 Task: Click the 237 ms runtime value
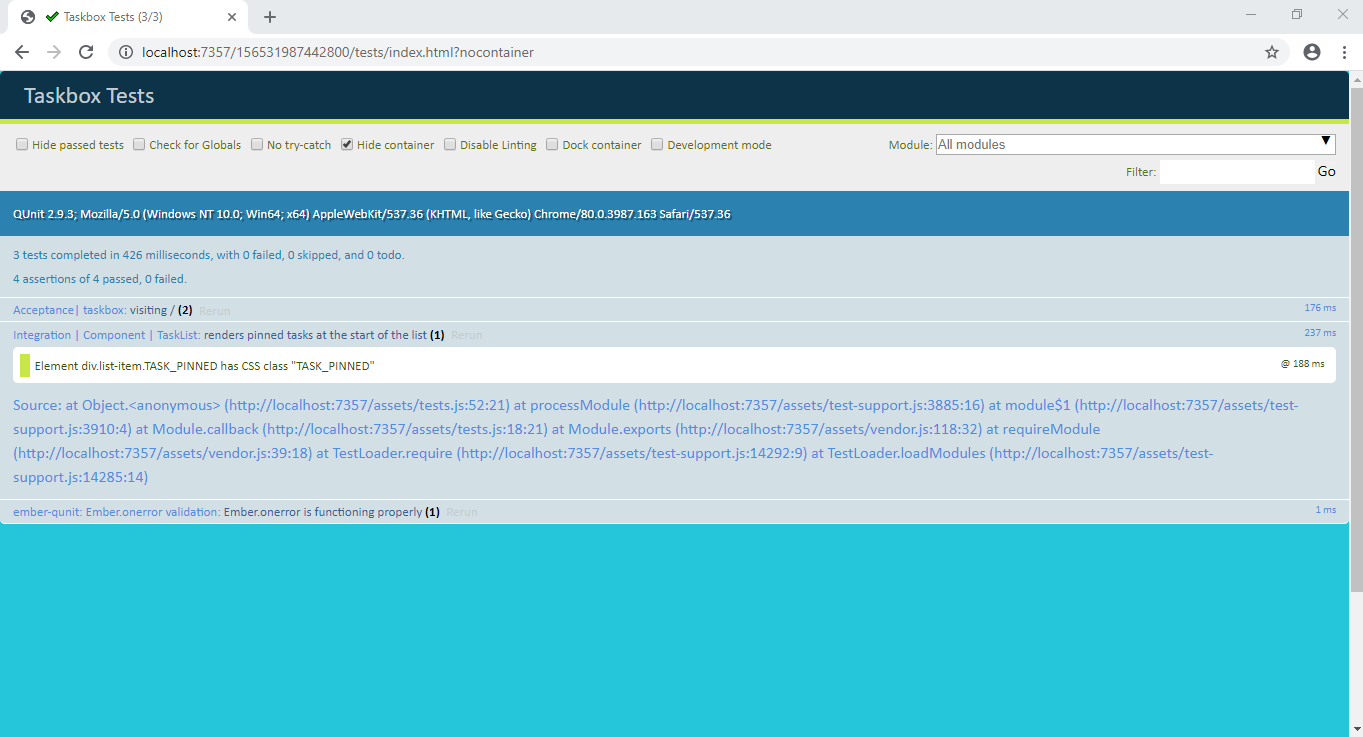coord(1320,332)
